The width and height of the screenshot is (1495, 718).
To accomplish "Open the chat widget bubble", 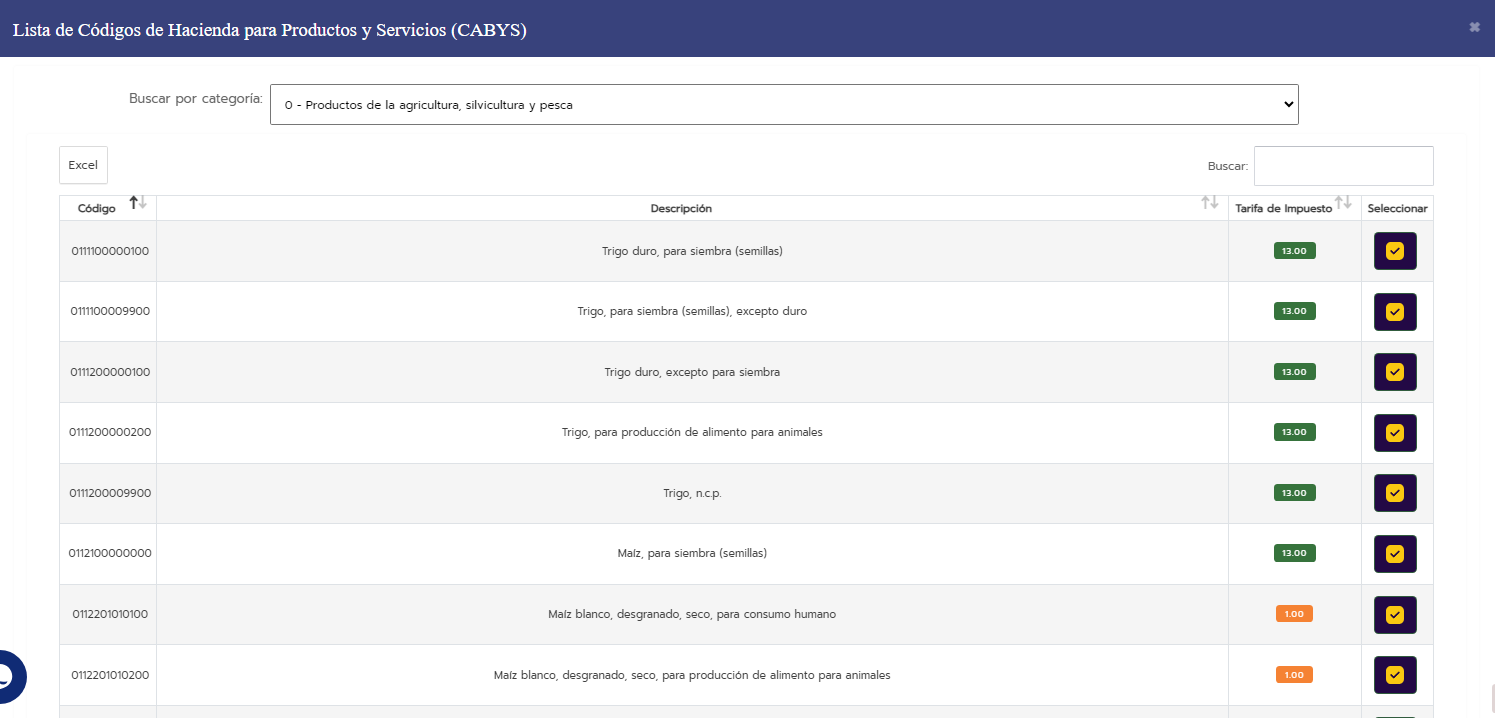I will click(8, 676).
